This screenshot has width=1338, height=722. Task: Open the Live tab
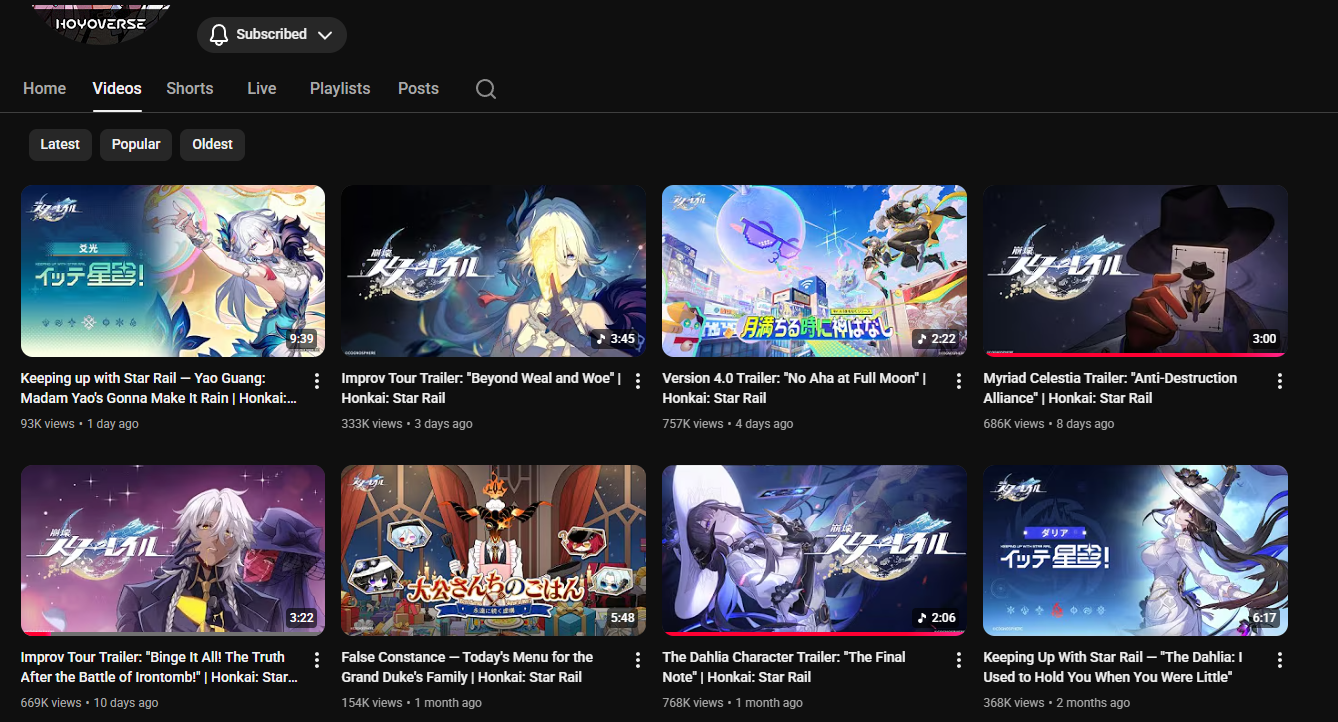tap(262, 89)
